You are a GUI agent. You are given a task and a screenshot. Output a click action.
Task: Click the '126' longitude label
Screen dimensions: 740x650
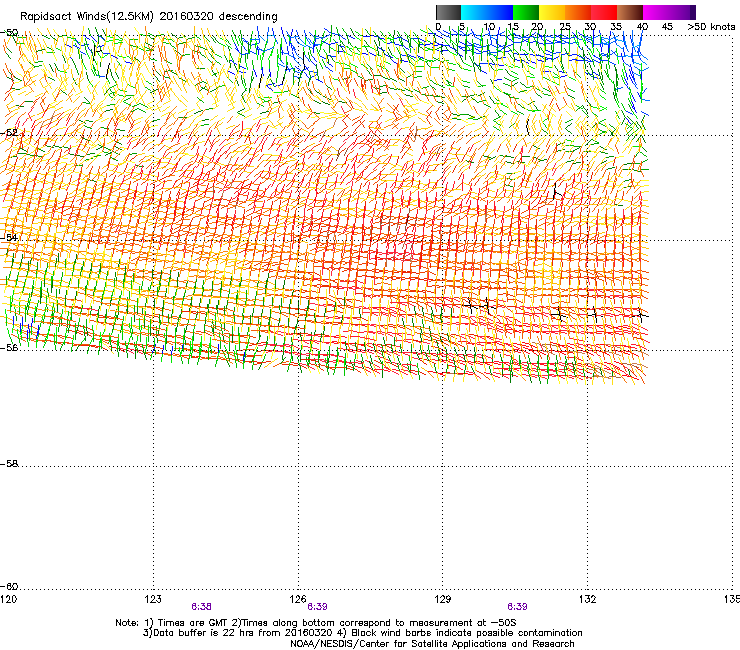click(298, 599)
